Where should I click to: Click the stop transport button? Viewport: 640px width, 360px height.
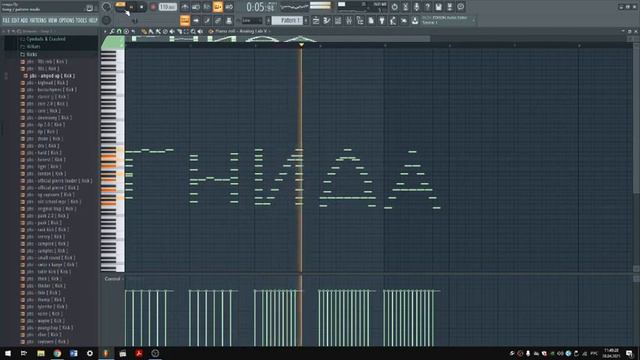tap(142, 7)
